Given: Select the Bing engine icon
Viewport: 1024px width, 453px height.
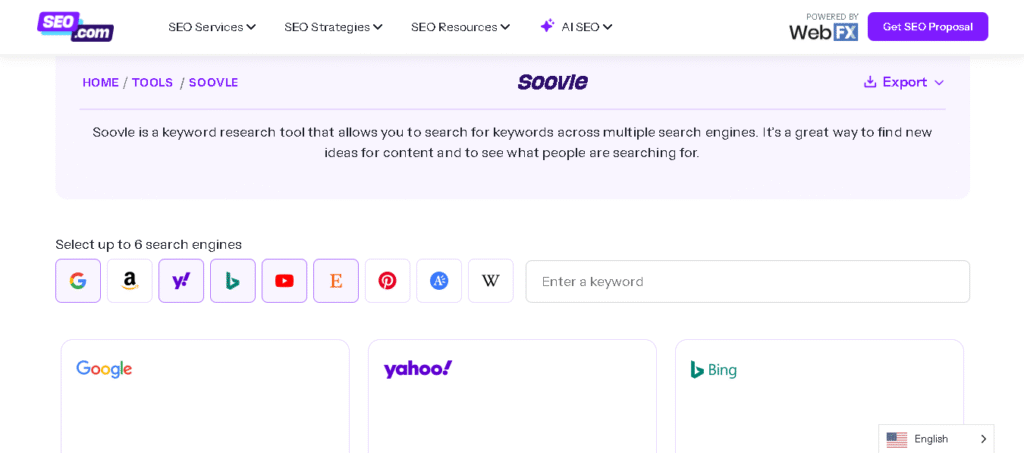Looking at the screenshot, I should 233,281.
